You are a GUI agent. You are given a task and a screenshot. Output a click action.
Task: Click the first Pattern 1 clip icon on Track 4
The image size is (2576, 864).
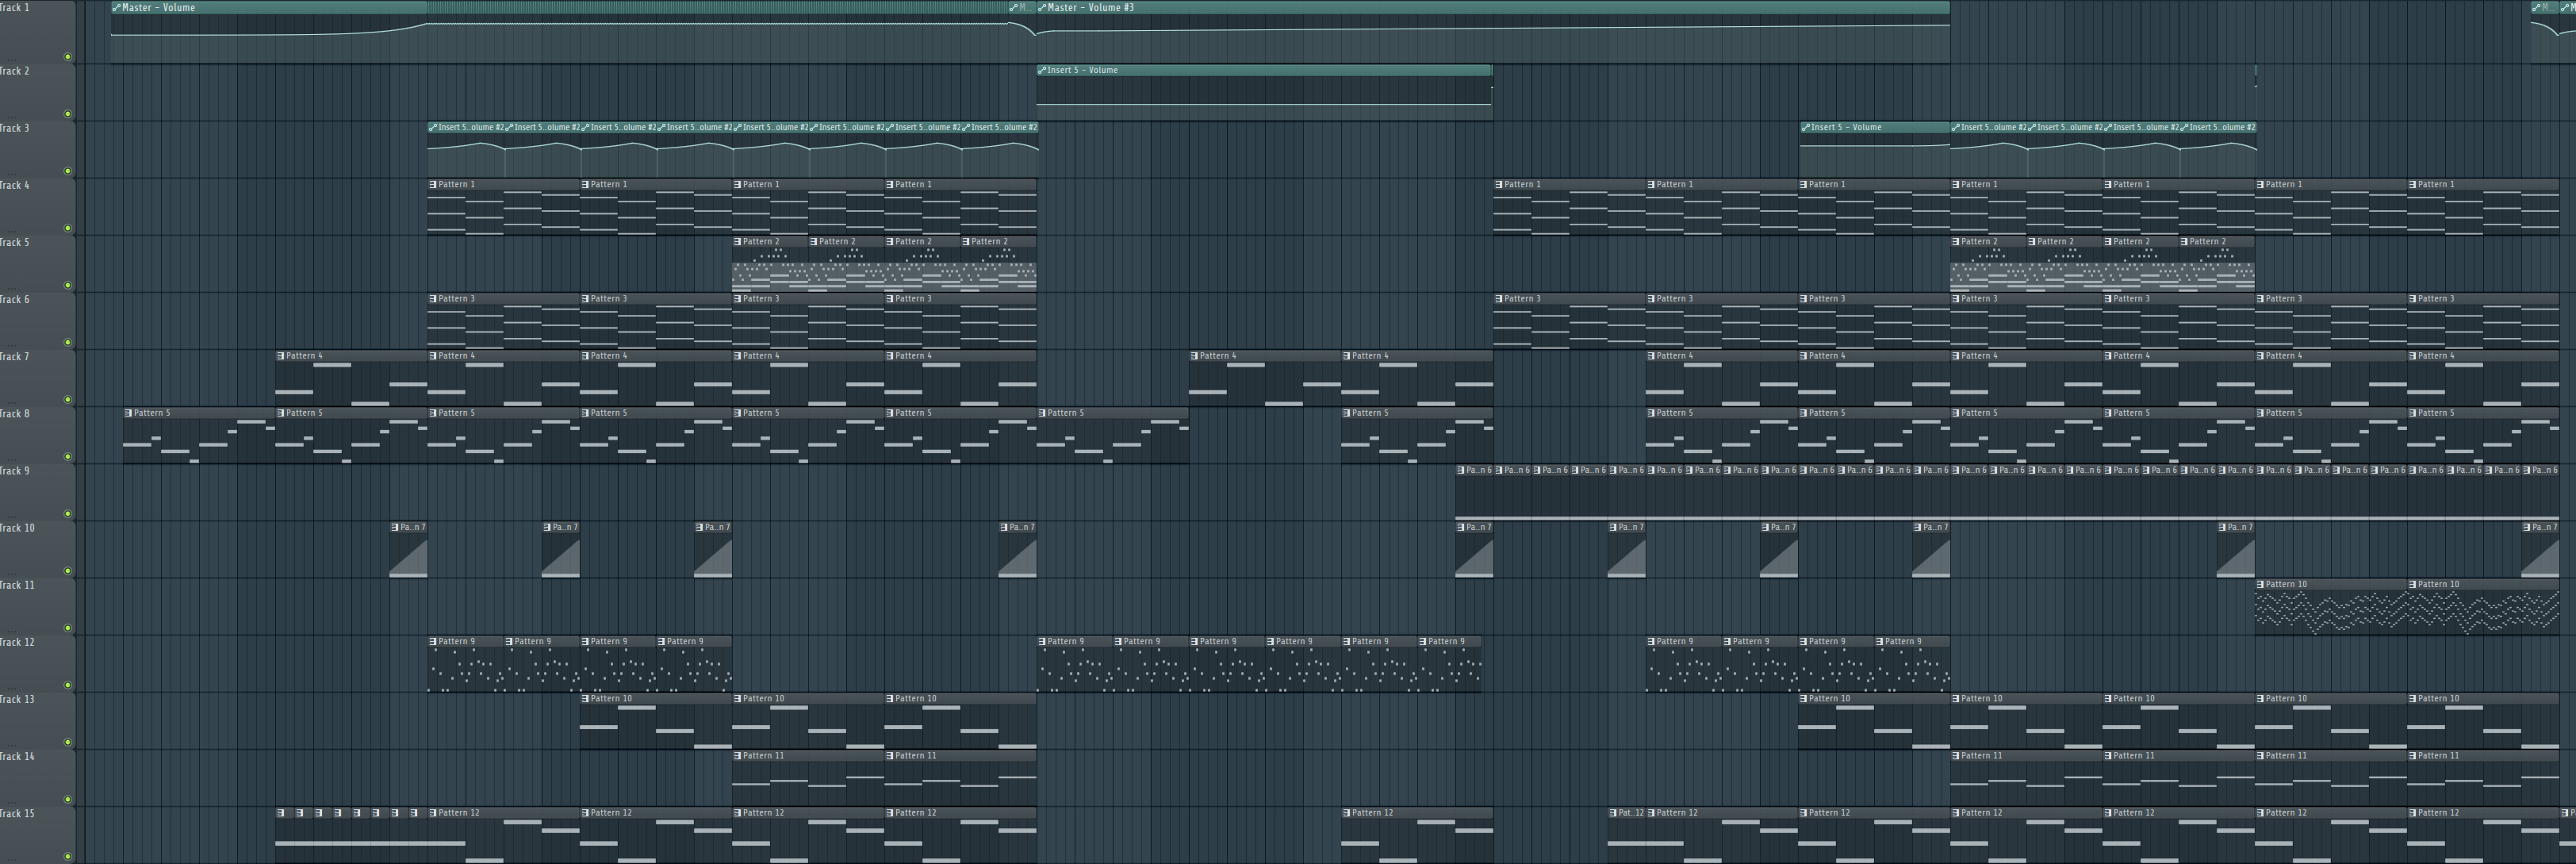(433, 184)
